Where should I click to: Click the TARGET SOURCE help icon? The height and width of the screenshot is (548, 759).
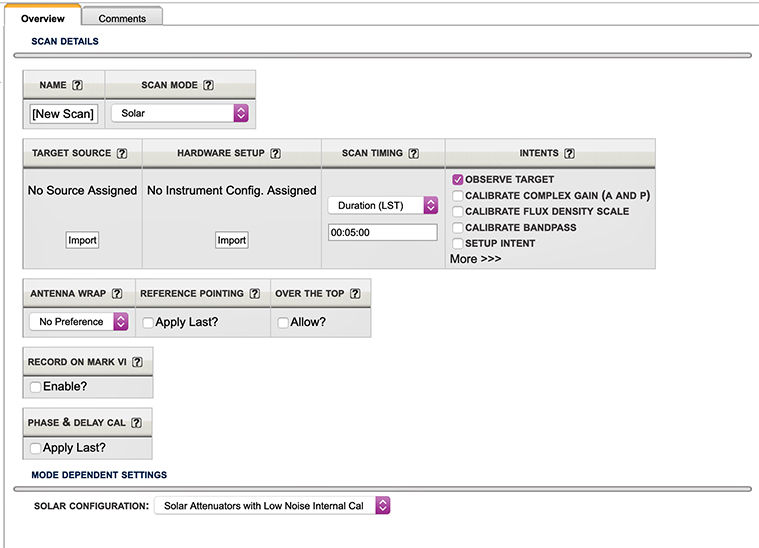click(122, 154)
